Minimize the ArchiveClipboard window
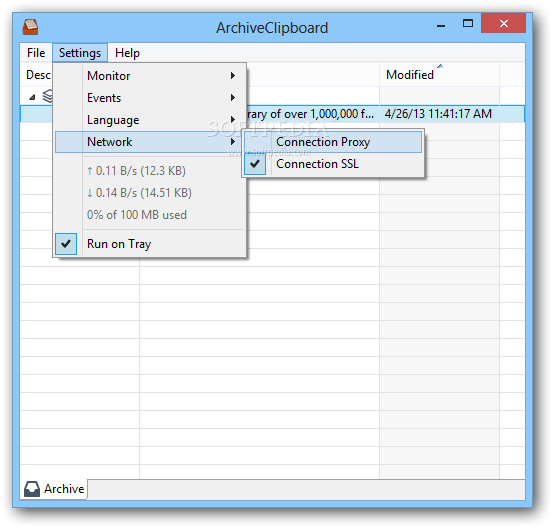The width and height of the screenshot is (553, 528). click(x=441, y=25)
